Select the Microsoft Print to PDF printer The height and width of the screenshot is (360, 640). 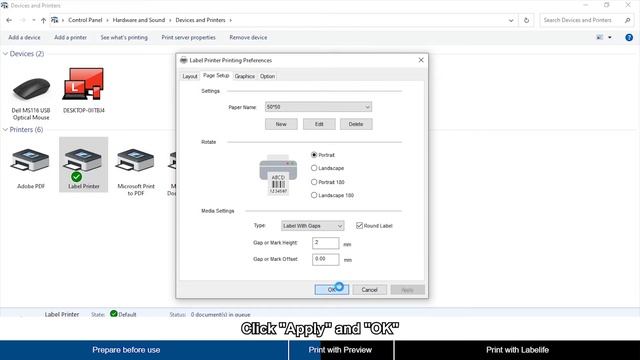point(136,171)
